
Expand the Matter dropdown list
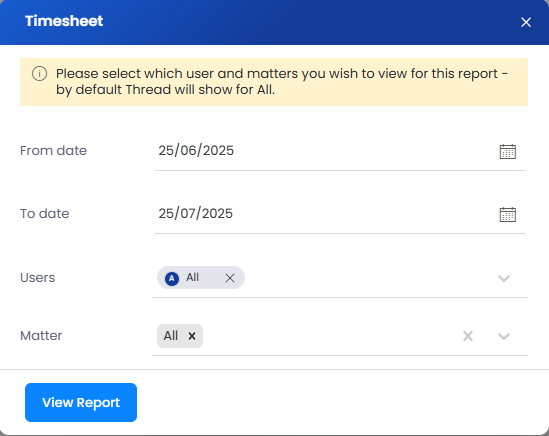(x=504, y=336)
